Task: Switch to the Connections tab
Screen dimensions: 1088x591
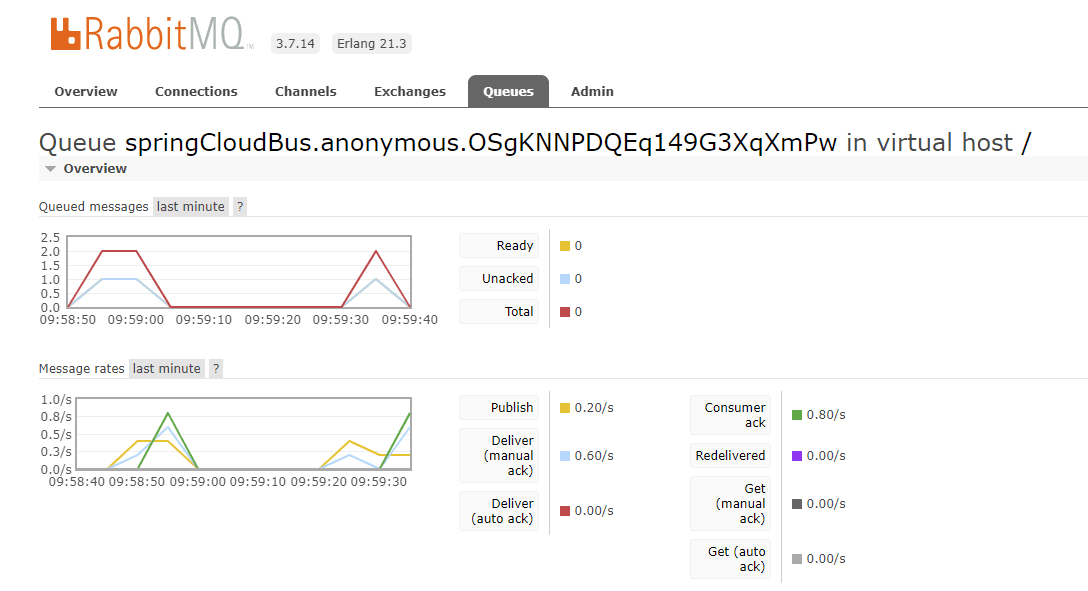Action: click(196, 92)
